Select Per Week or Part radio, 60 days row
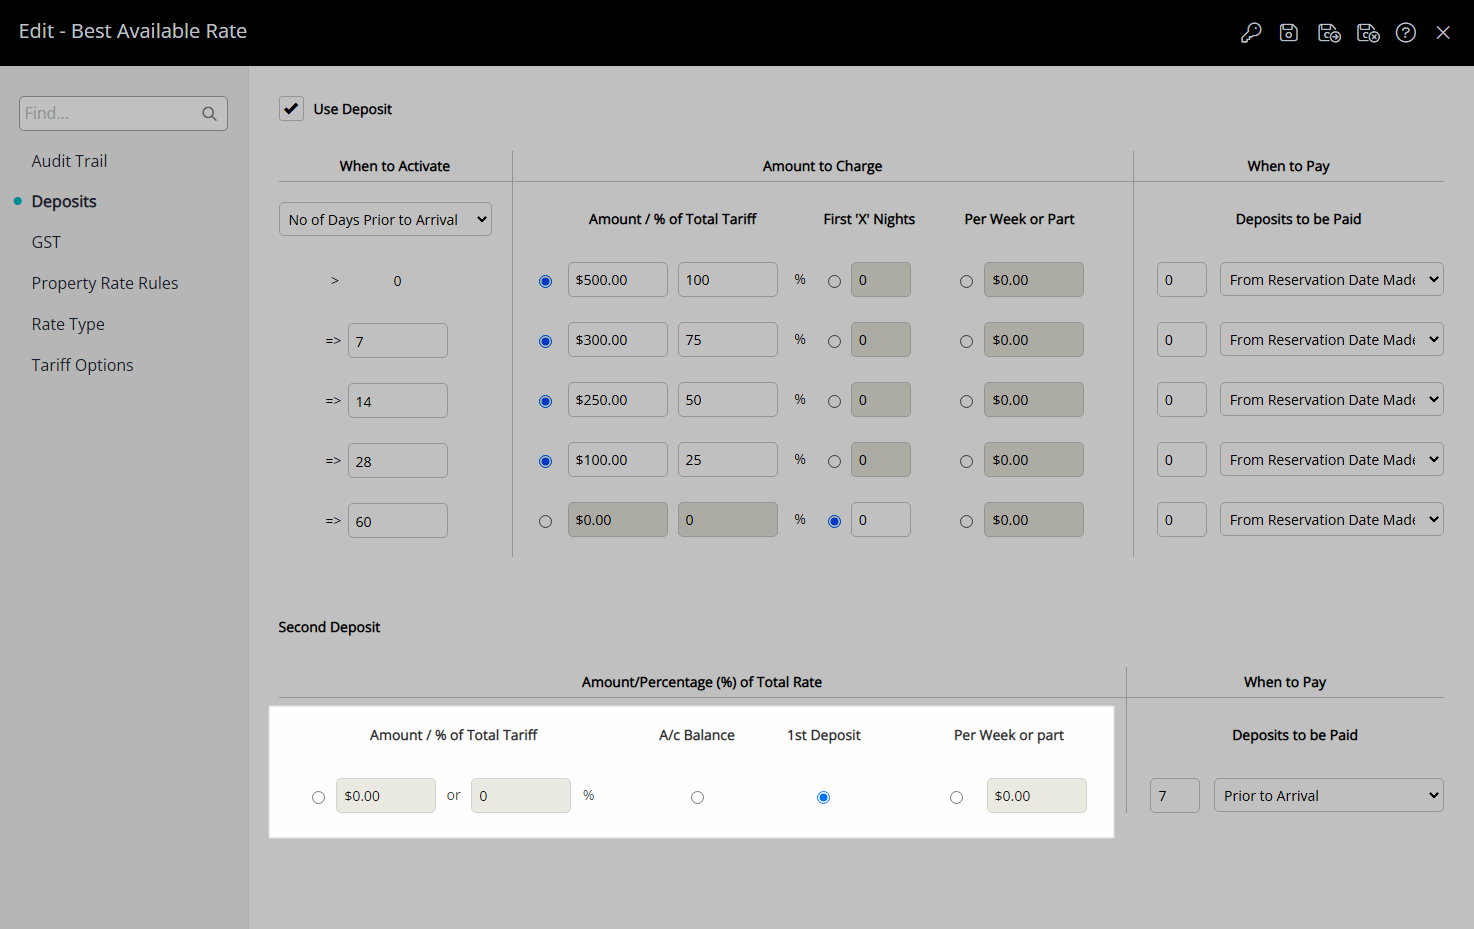Image resolution: width=1474 pixels, height=929 pixels. 966,521
